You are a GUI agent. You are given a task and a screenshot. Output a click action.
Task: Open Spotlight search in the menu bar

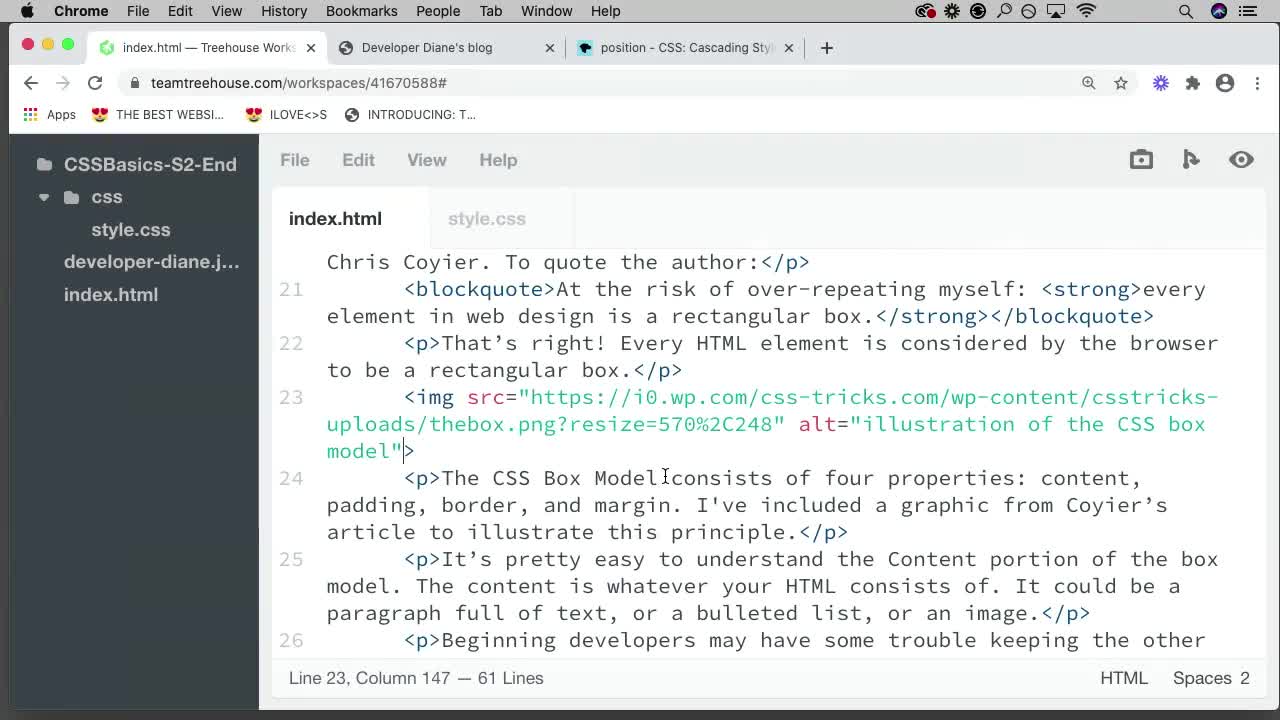click(x=1185, y=11)
